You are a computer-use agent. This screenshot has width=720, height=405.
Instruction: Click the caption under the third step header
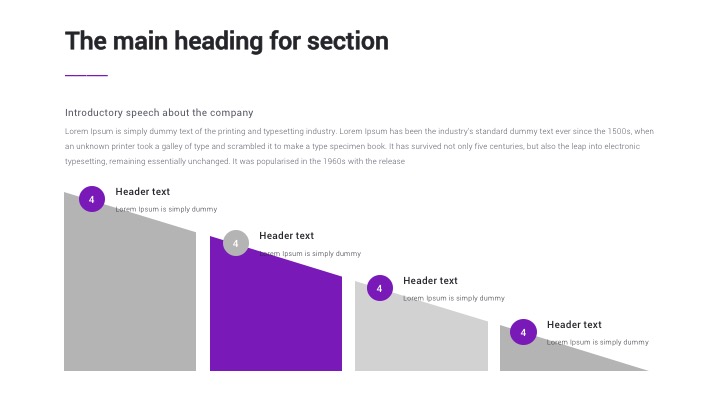(x=454, y=298)
